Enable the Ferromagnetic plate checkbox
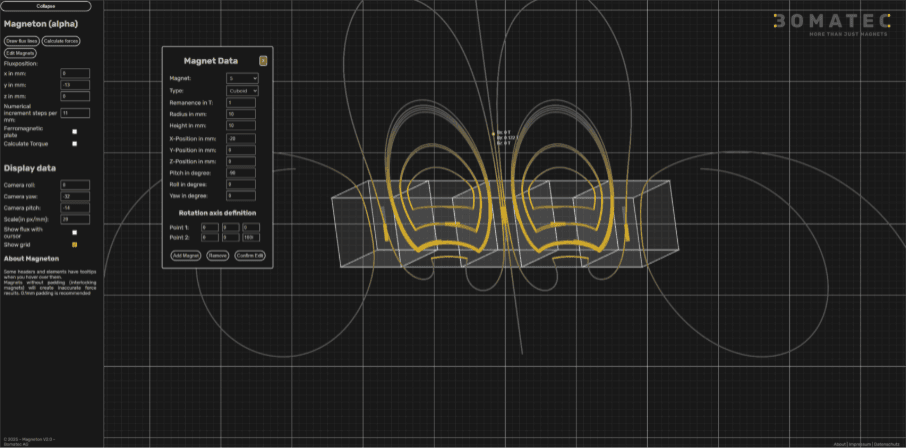Image resolution: width=906 pixels, height=448 pixels. click(x=75, y=131)
